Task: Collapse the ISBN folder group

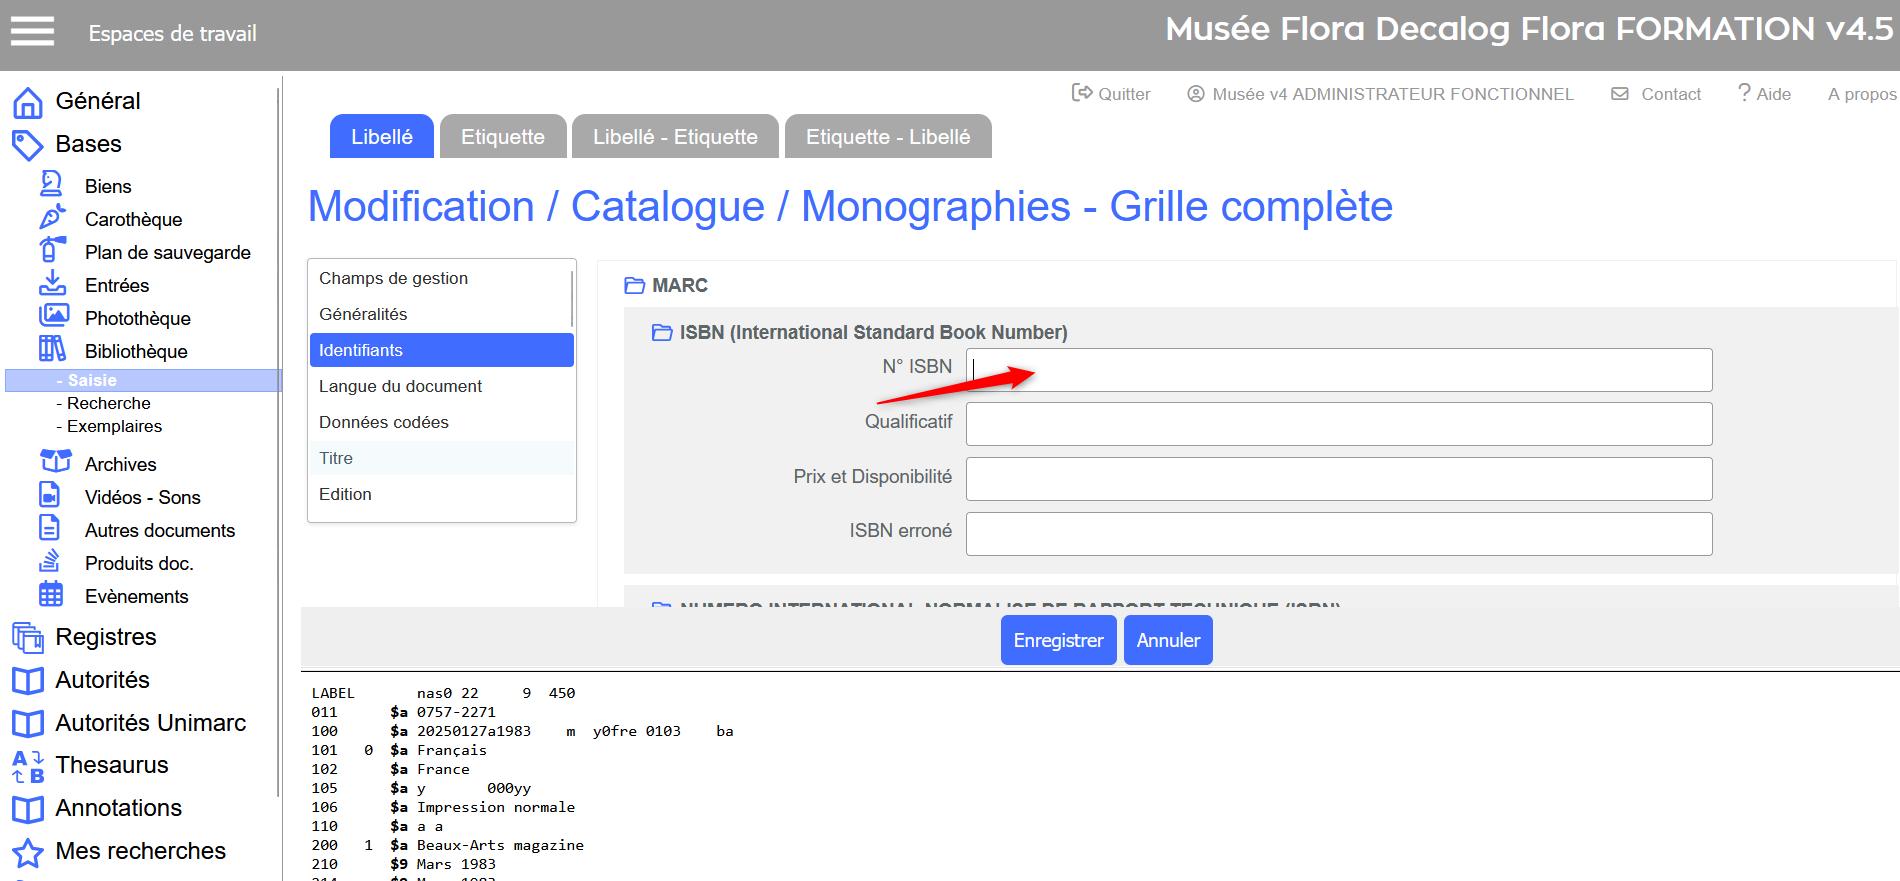Action: coord(662,333)
